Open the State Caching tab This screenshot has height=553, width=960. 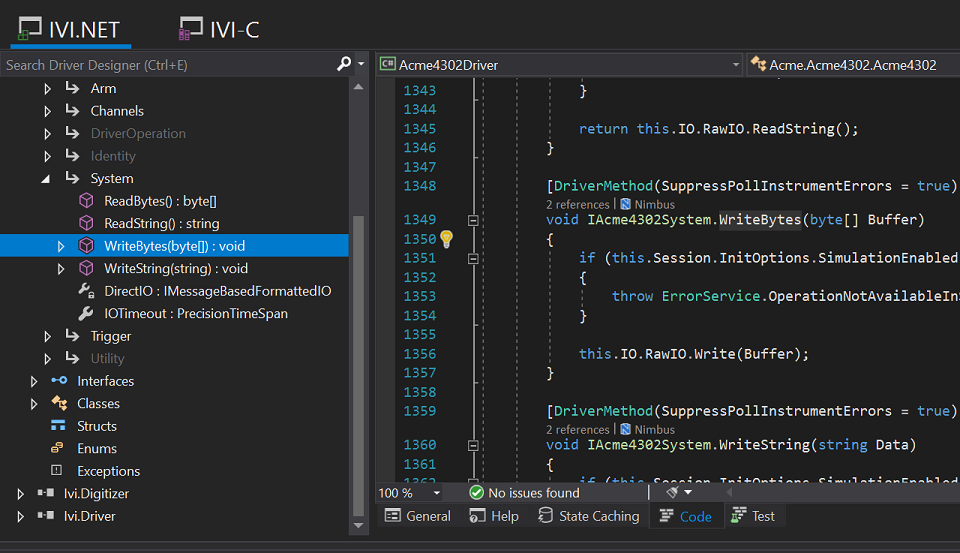click(588, 516)
